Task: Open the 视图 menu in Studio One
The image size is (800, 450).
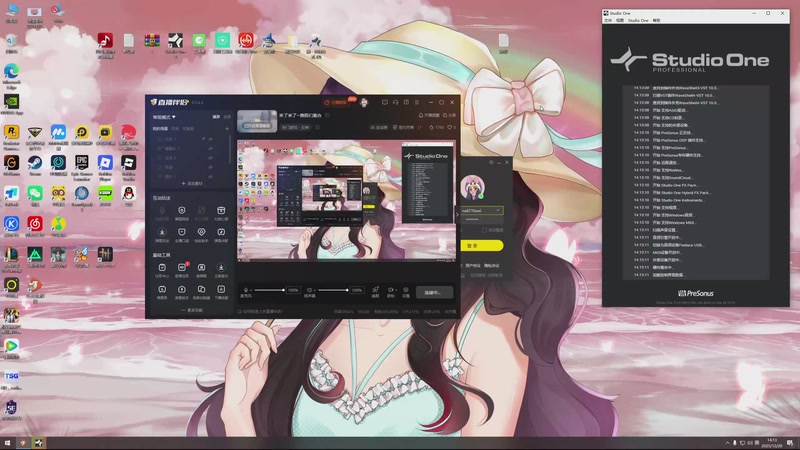Action: click(x=620, y=20)
